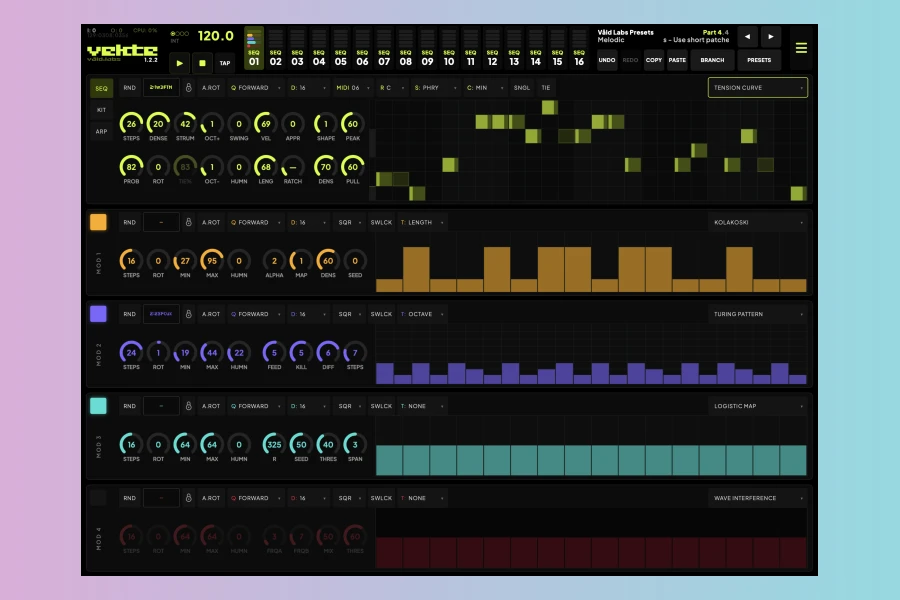
Task: Toggle the TIE button
Action: (x=546, y=88)
